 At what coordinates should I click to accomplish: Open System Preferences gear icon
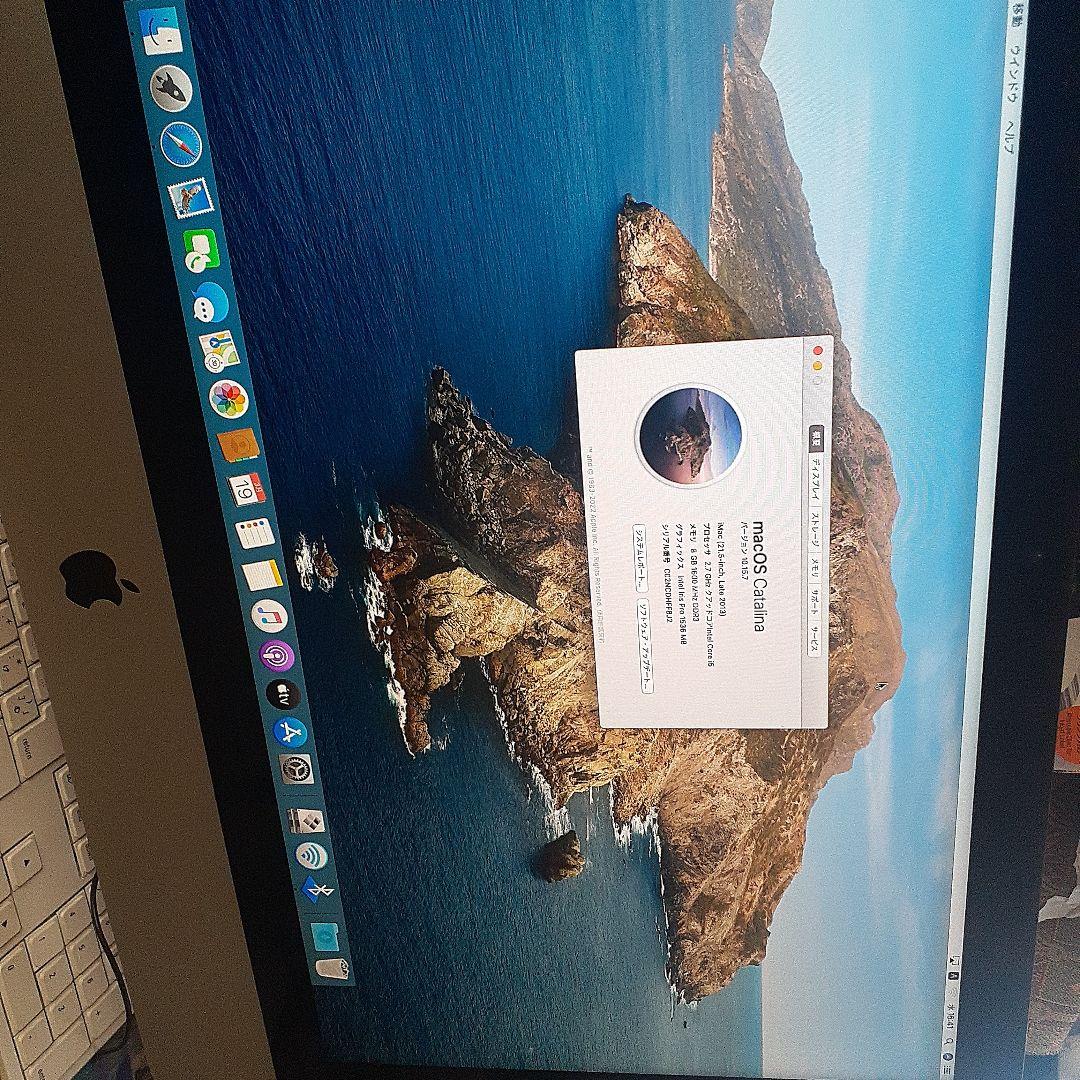[297, 770]
